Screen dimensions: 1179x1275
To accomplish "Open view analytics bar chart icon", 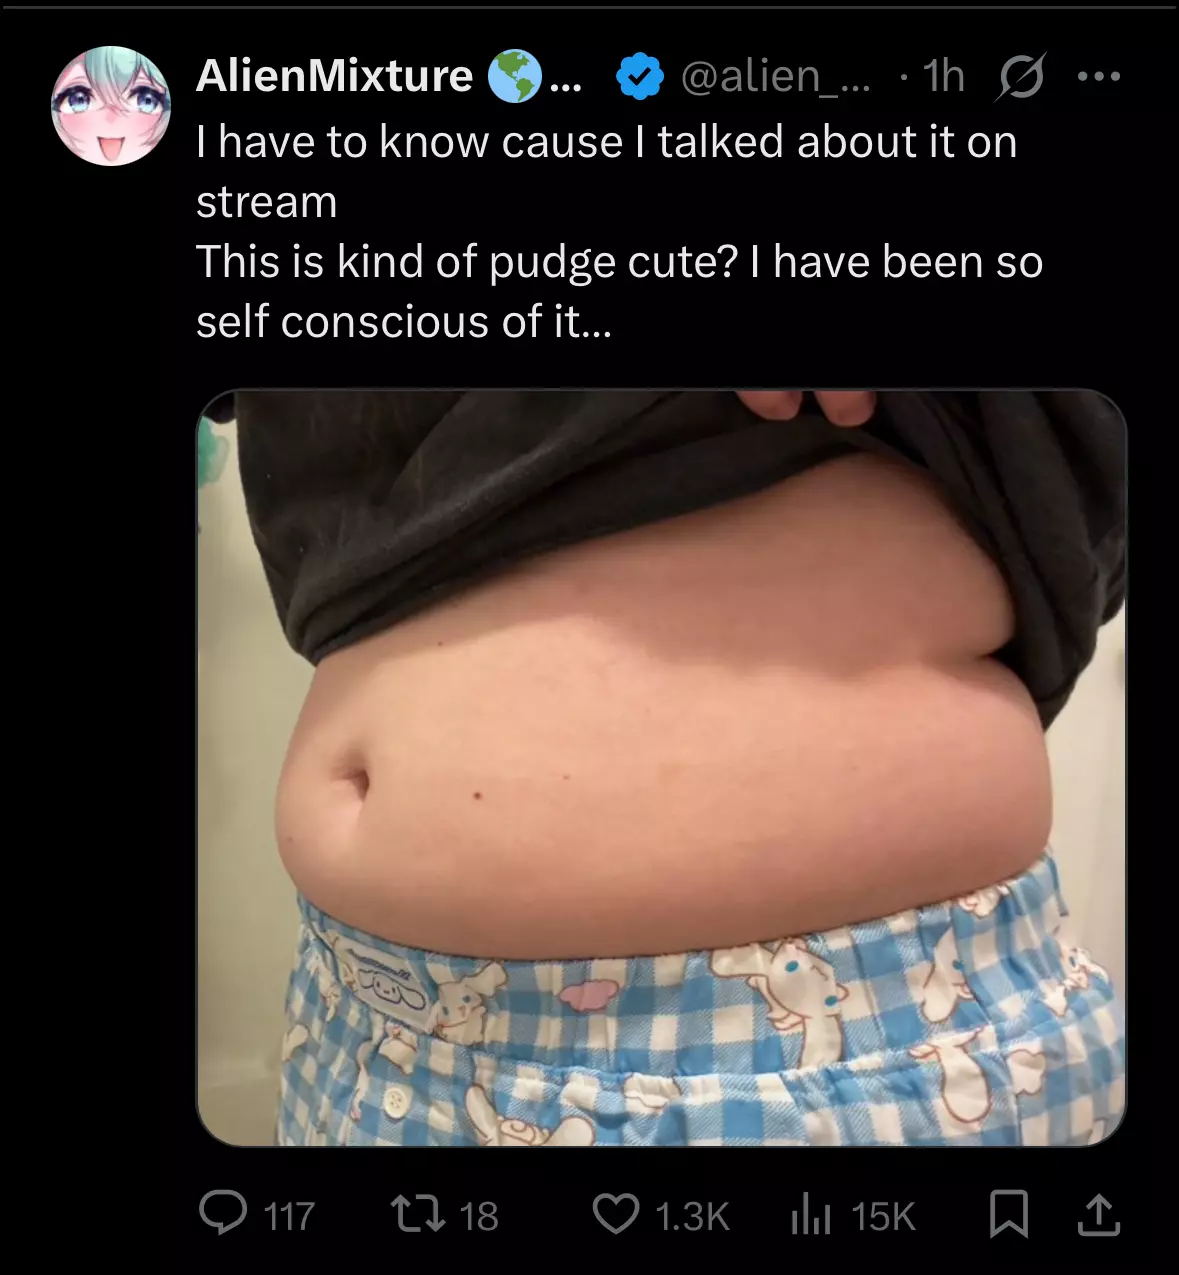I will pyautogui.click(x=811, y=1214).
